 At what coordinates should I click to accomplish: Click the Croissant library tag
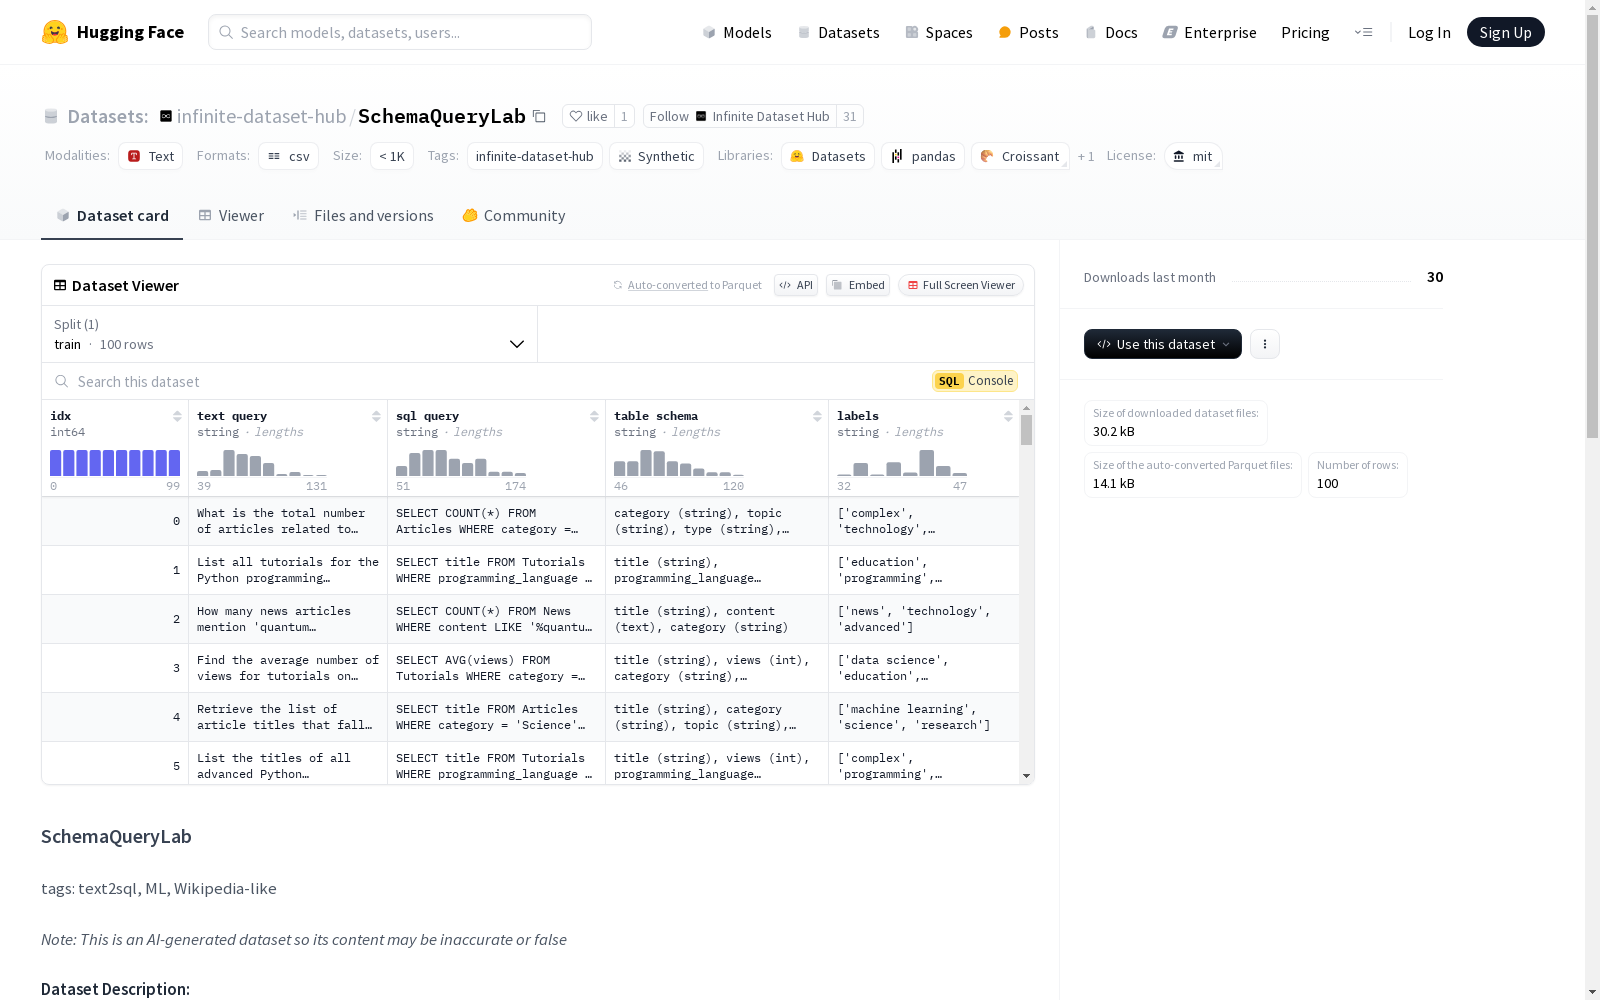(x=1020, y=156)
